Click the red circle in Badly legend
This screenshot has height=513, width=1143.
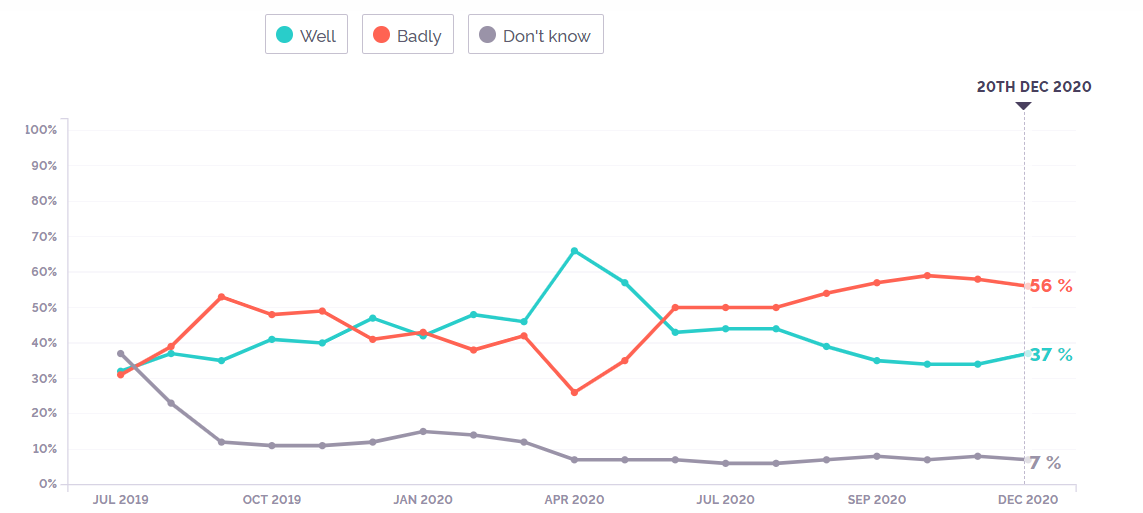pyautogui.click(x=381, y=35)
